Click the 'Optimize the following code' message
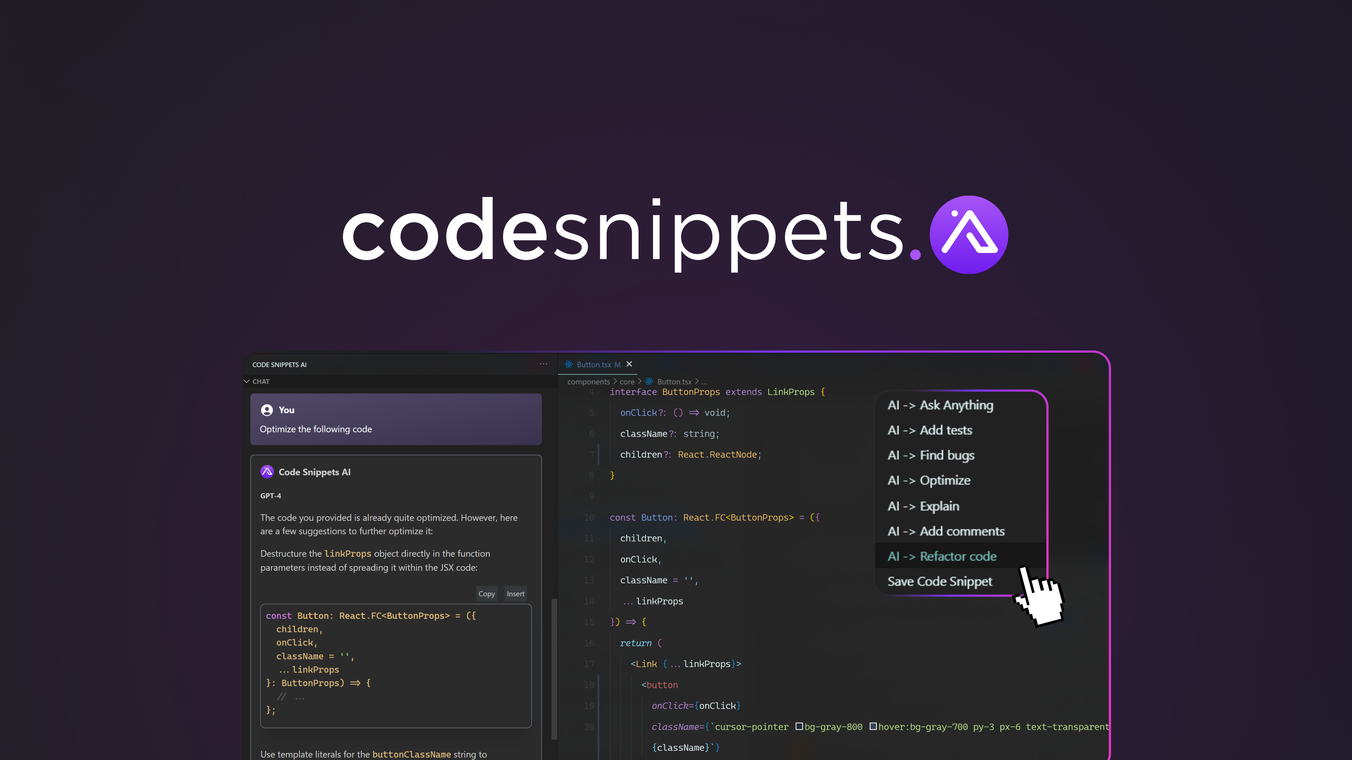Image resolution: width=1352 pixels, height=760 pixels. point(316,429)
